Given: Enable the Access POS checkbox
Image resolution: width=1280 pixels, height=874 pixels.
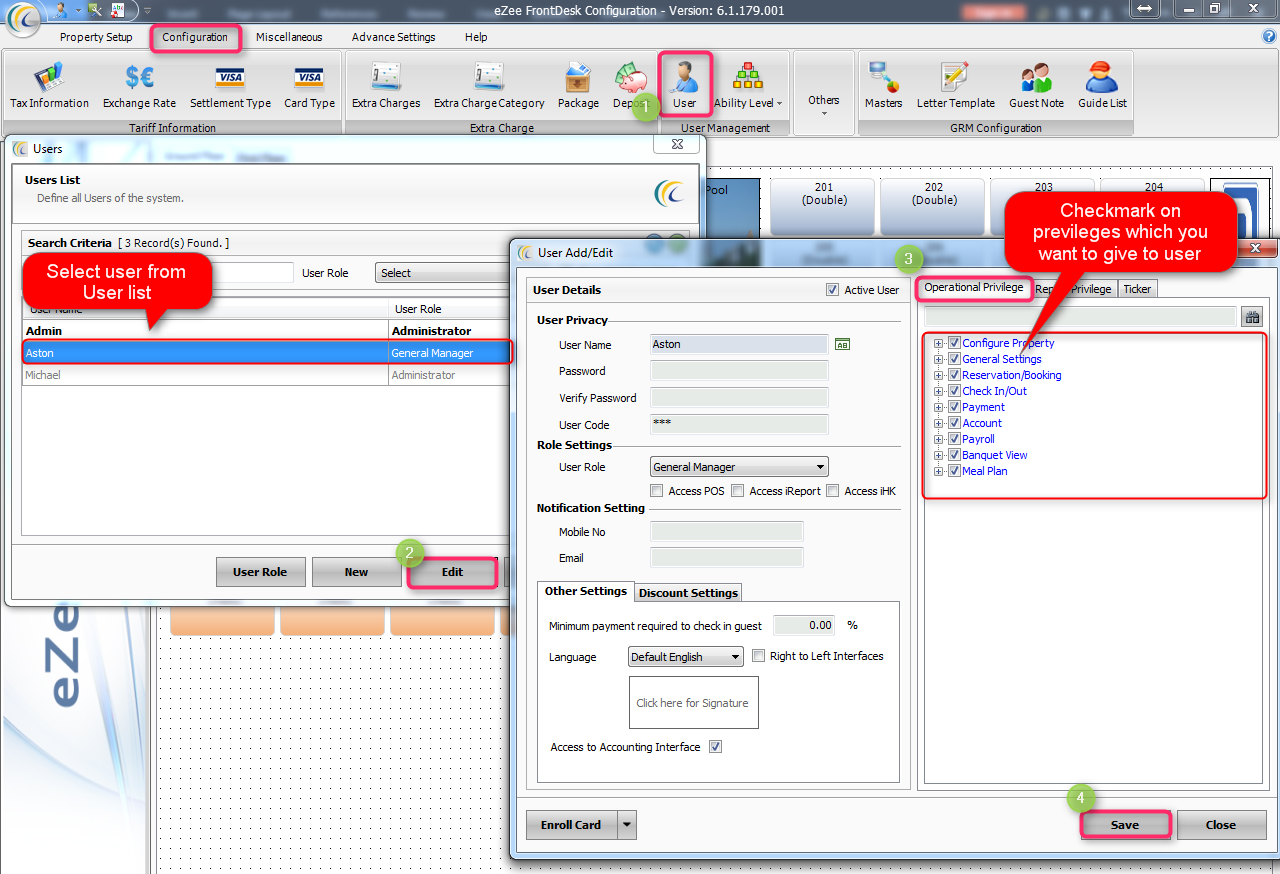Looking at the screenshot, I should pos(656,491).
